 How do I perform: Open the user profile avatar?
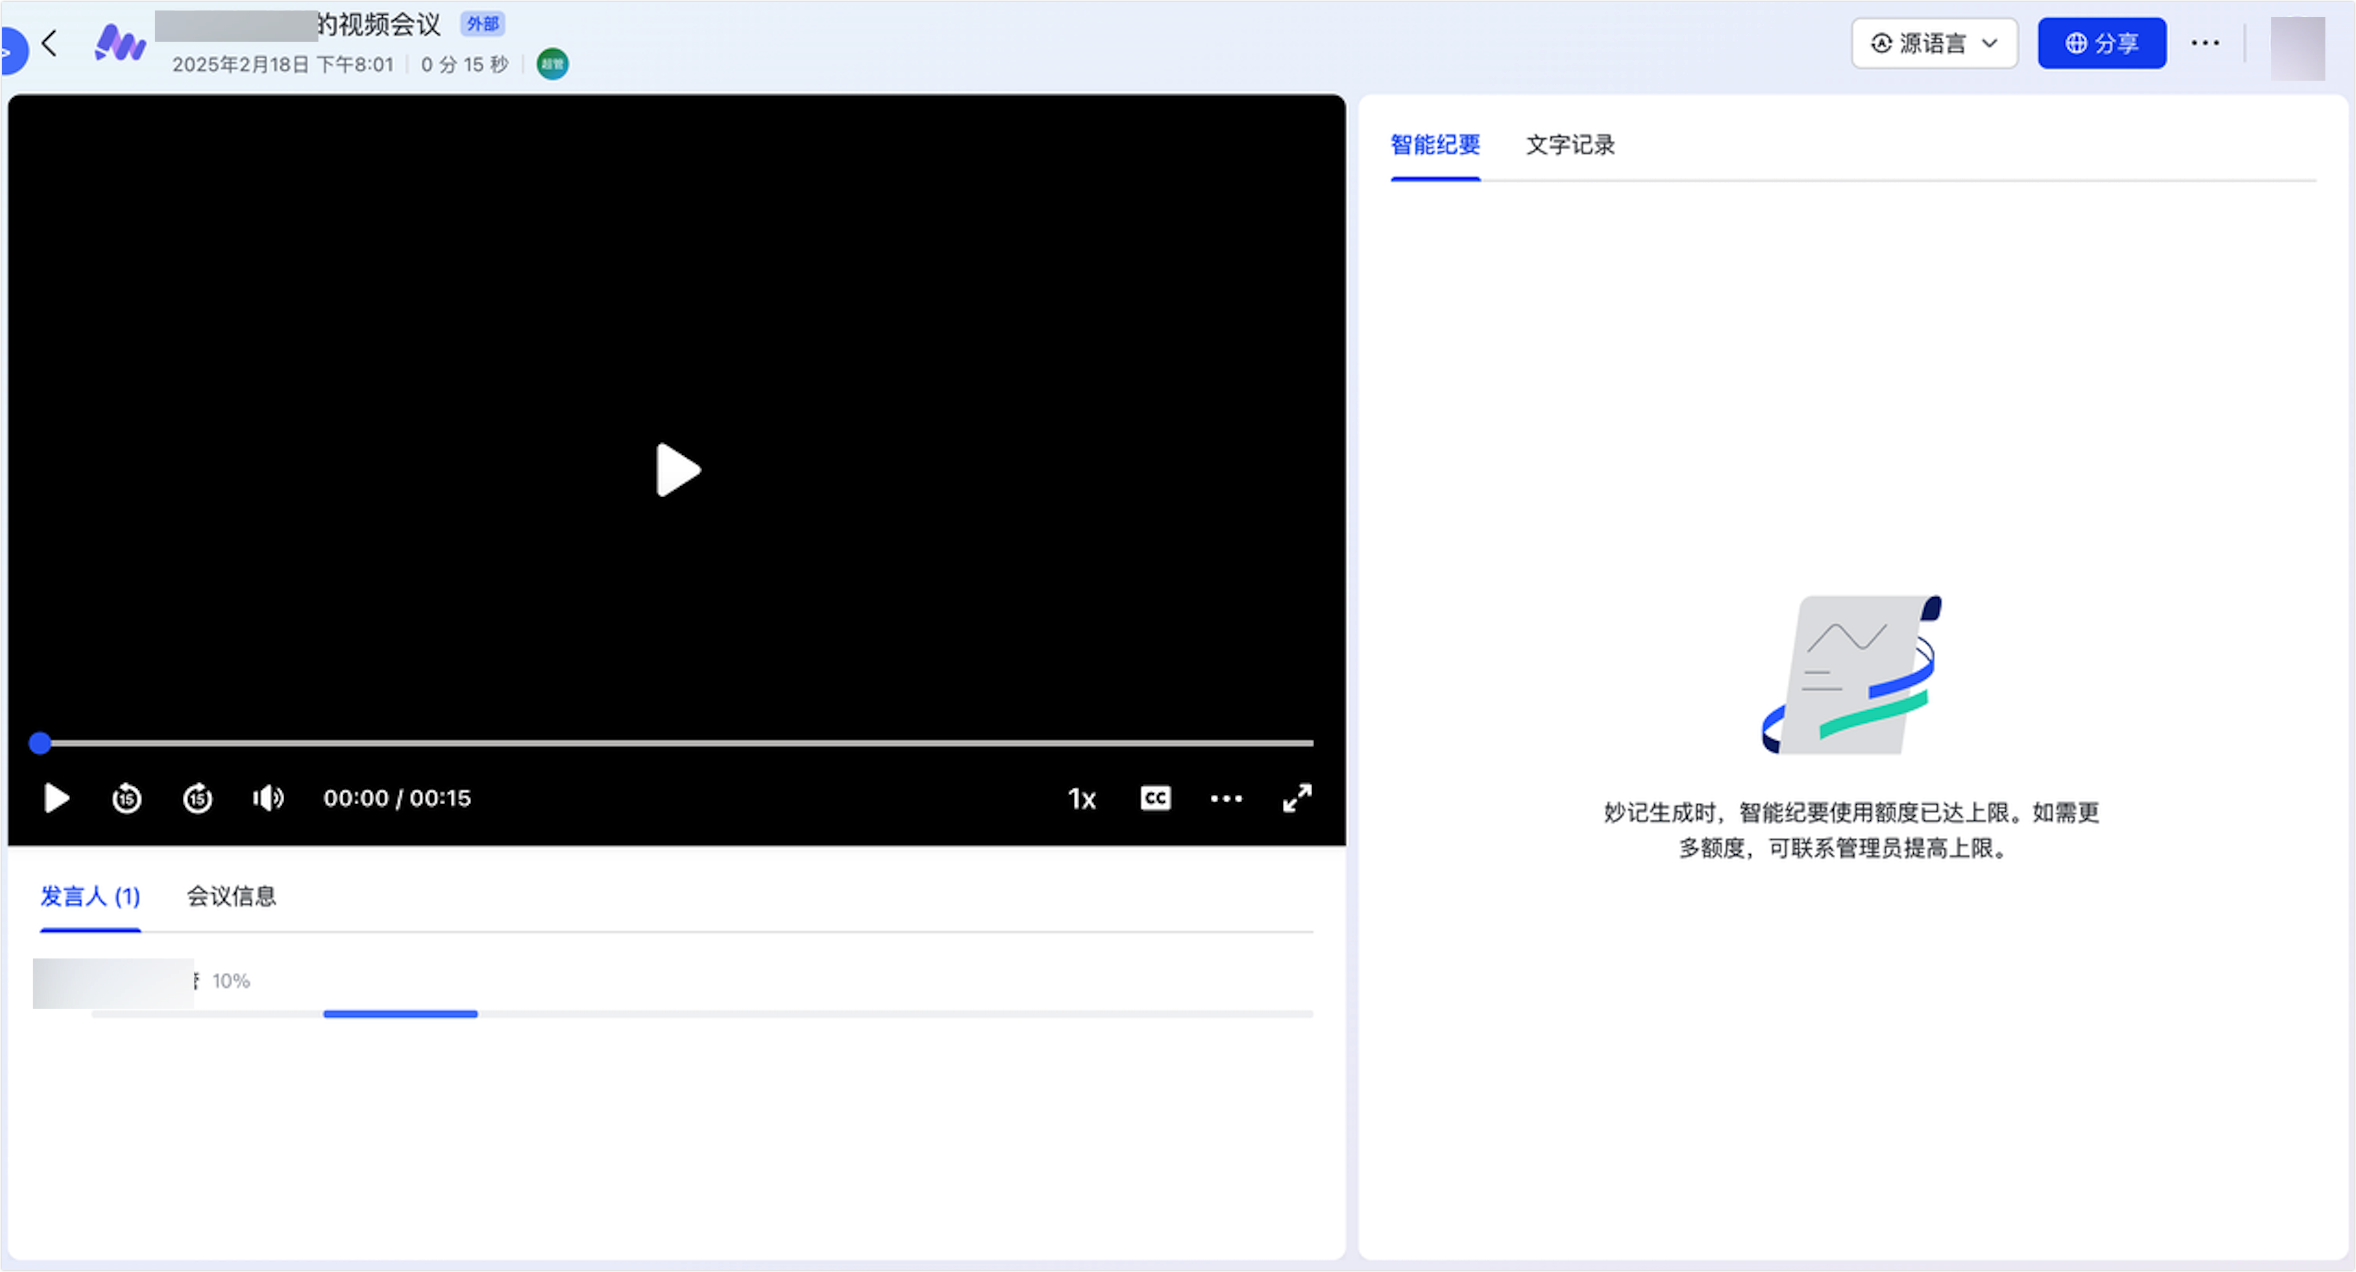point(2297,48)
